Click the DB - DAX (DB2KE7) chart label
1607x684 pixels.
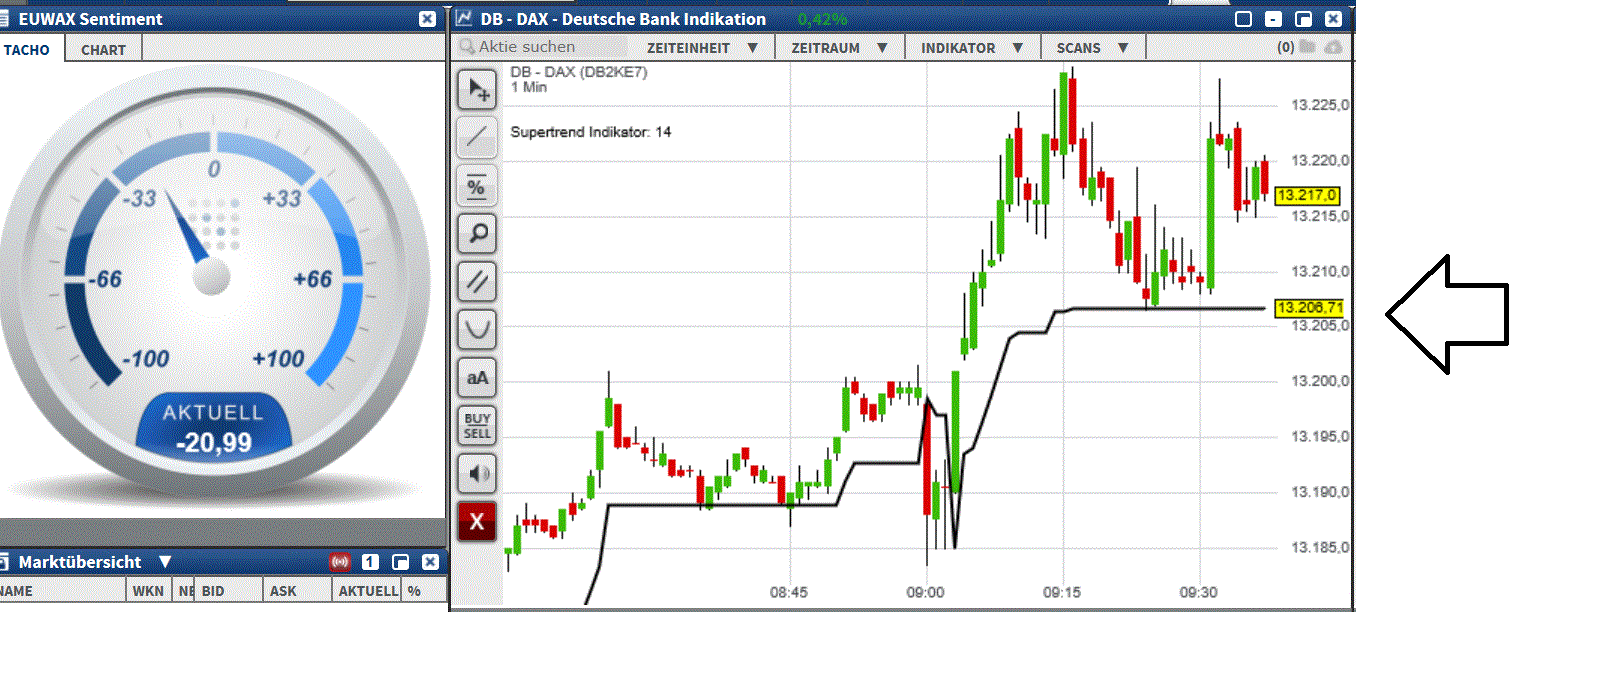point(579,72)
